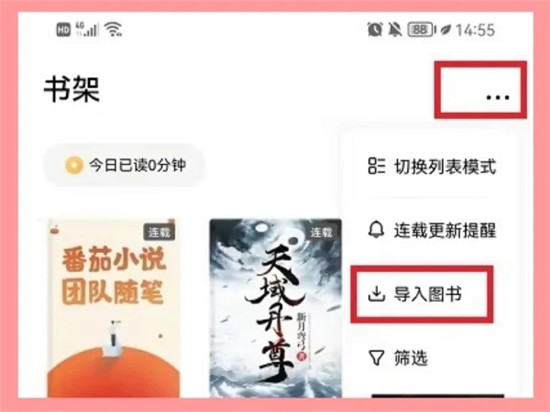Tap the 书架 page title
The width and height of the screenshot is (550, 412).
point(72,89)
